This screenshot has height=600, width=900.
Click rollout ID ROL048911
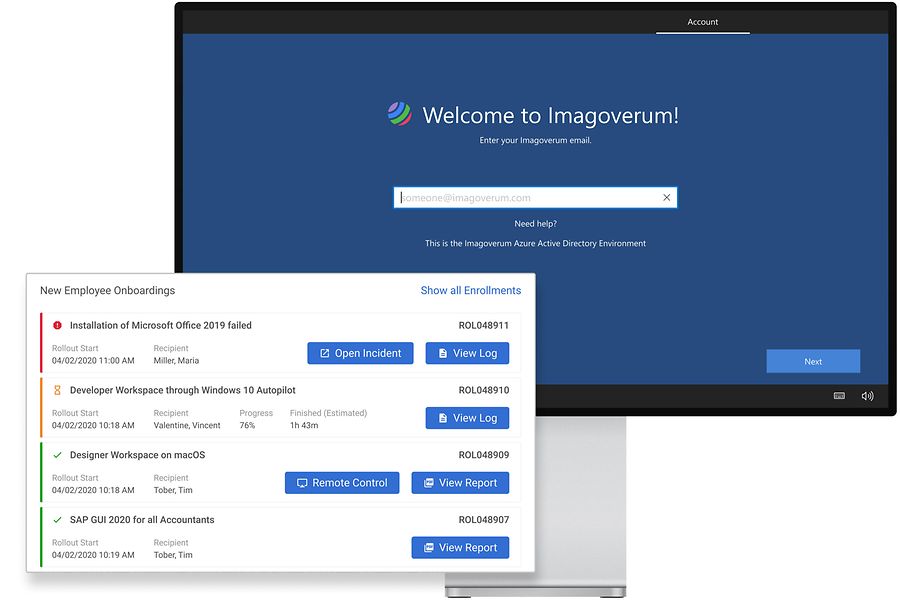click(484, 326)
